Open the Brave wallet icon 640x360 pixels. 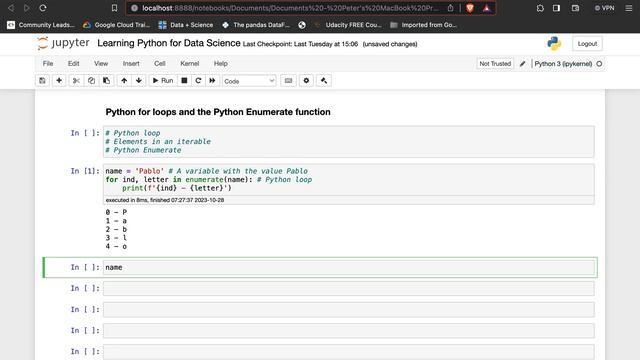pyautogui.click(x=576, y=8)
